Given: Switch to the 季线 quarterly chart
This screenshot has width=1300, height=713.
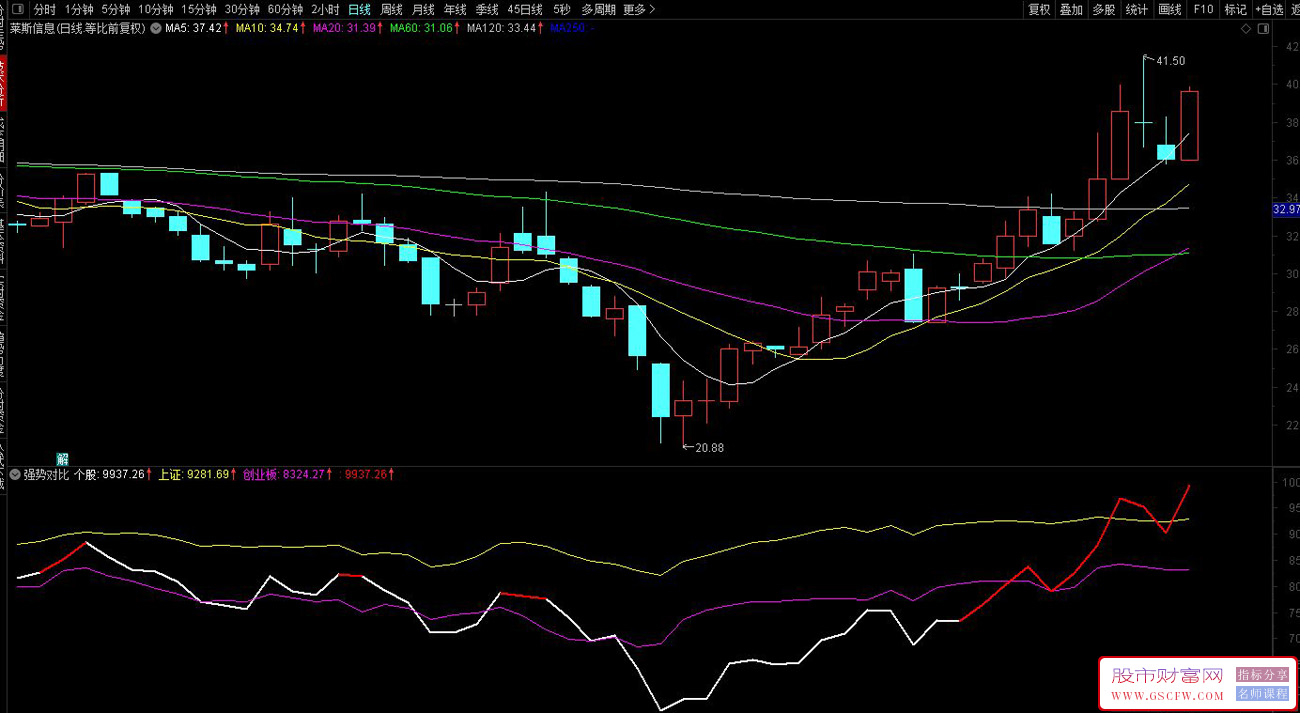Looking at the screenshot, I should tap(487, 9).
